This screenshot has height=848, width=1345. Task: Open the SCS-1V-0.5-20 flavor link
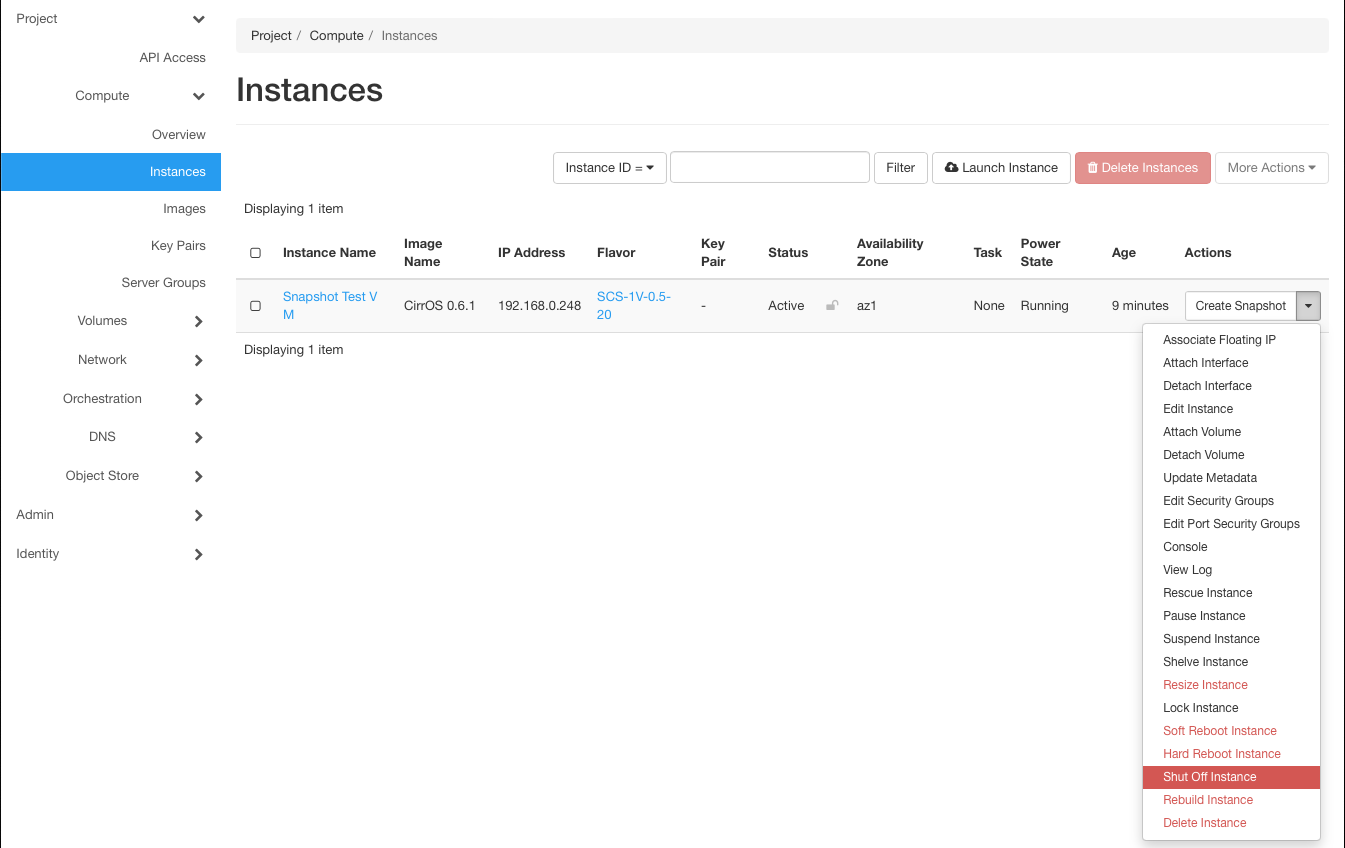click(634, 306)
